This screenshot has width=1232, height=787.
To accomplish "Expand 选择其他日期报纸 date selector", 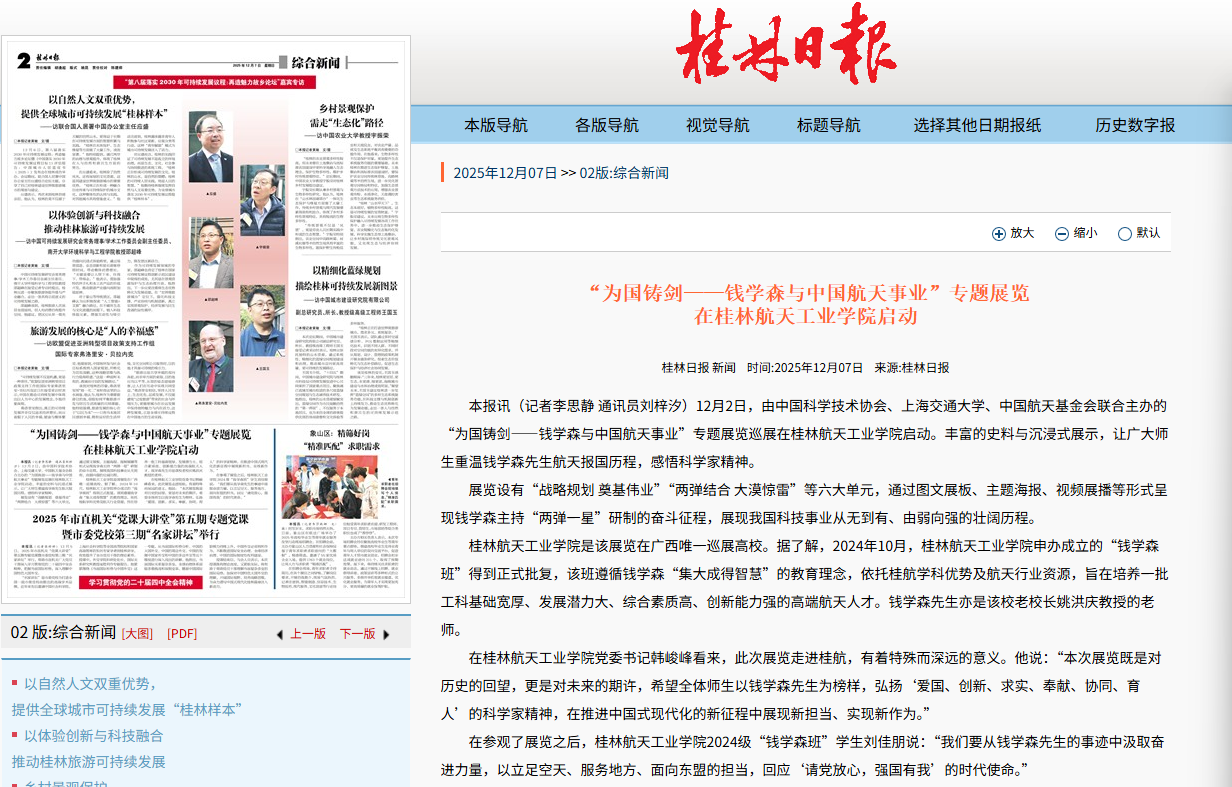I will point(977,125).
